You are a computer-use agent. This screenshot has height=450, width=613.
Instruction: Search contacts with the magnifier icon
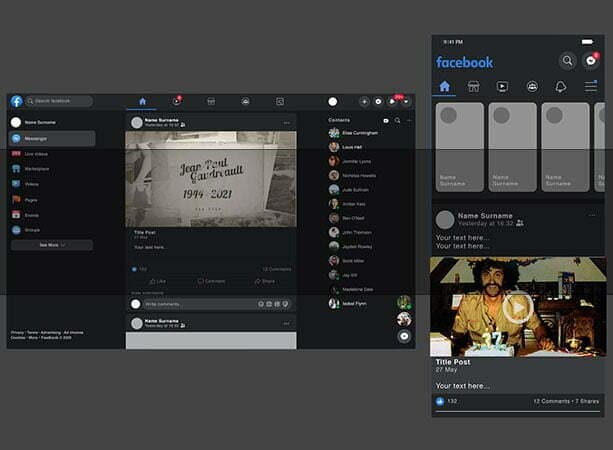click(x=398, y=120)
